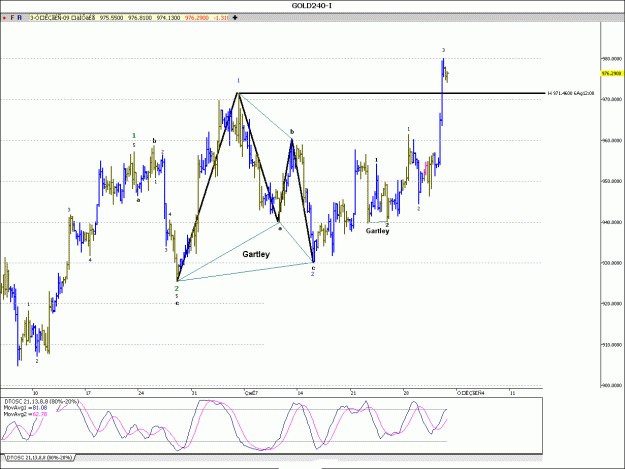The width and height of the screenshot is (625, 469).
Task: Click the 976.8100 high price in header
Action: click(140, 18)
